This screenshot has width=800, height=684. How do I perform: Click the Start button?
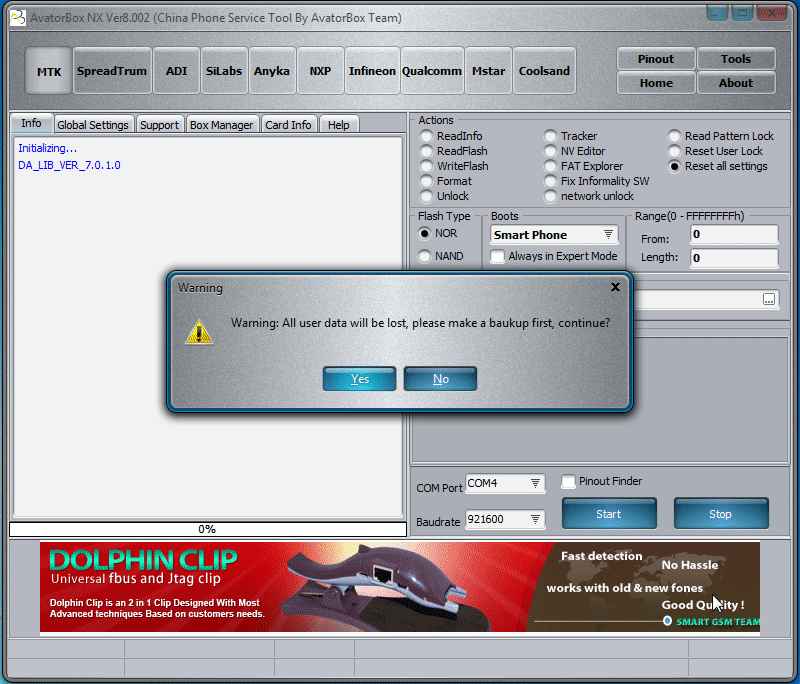coord(609,514)
